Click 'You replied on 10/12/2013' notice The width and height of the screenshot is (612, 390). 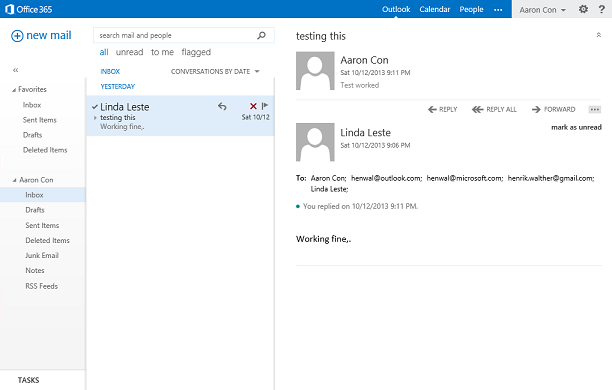coord(360,206)
